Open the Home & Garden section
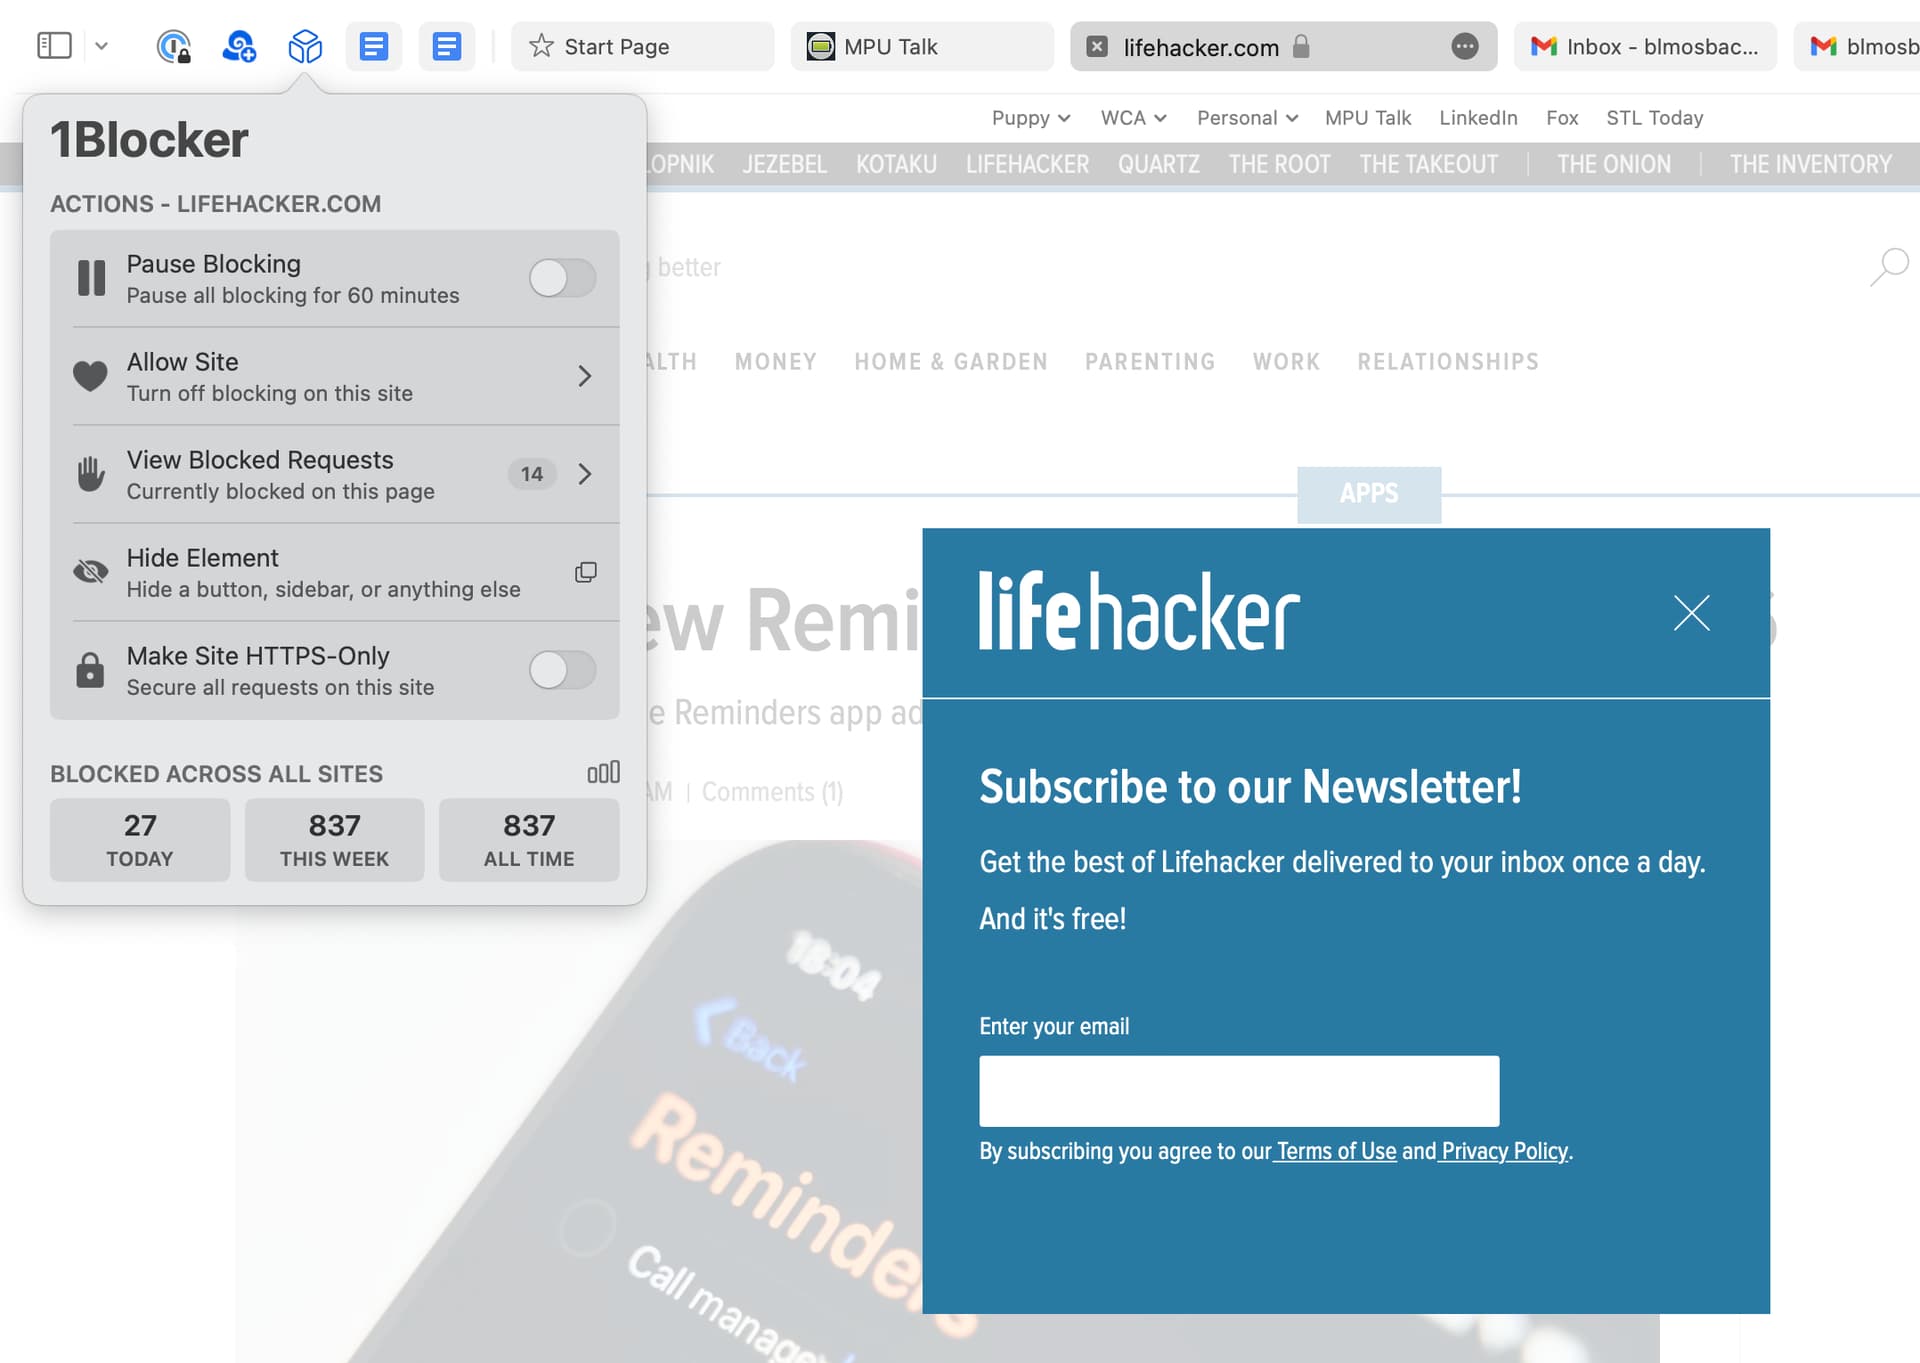 pyautogui.click(x=951, y=362)
